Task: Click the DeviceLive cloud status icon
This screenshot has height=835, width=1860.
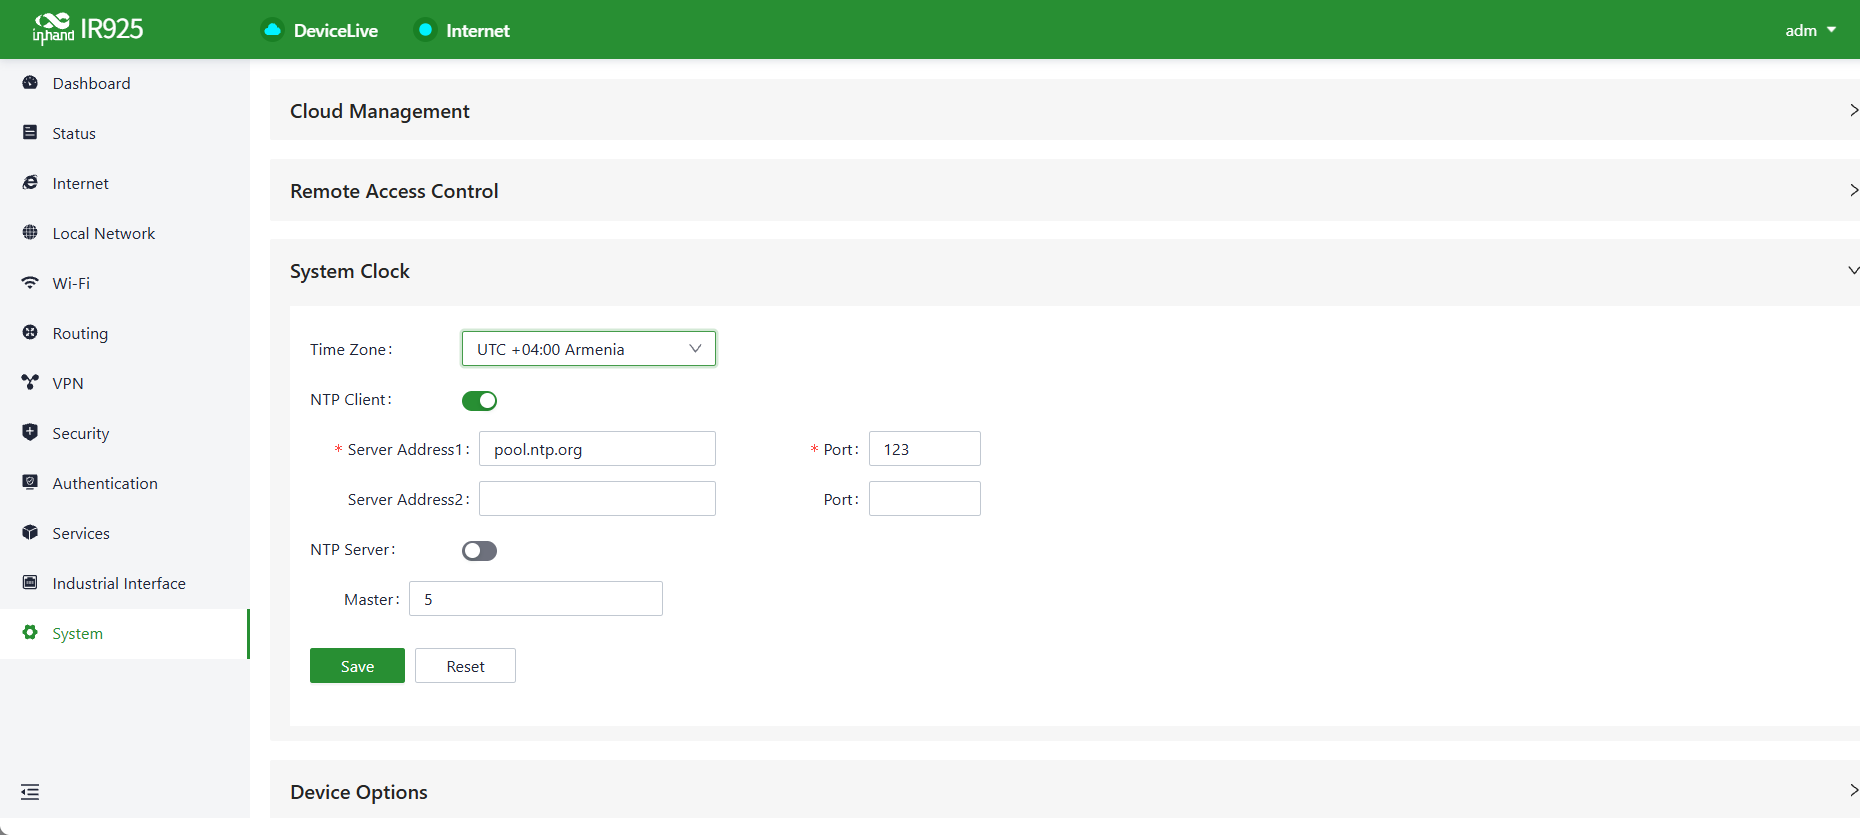Action: 272,30
